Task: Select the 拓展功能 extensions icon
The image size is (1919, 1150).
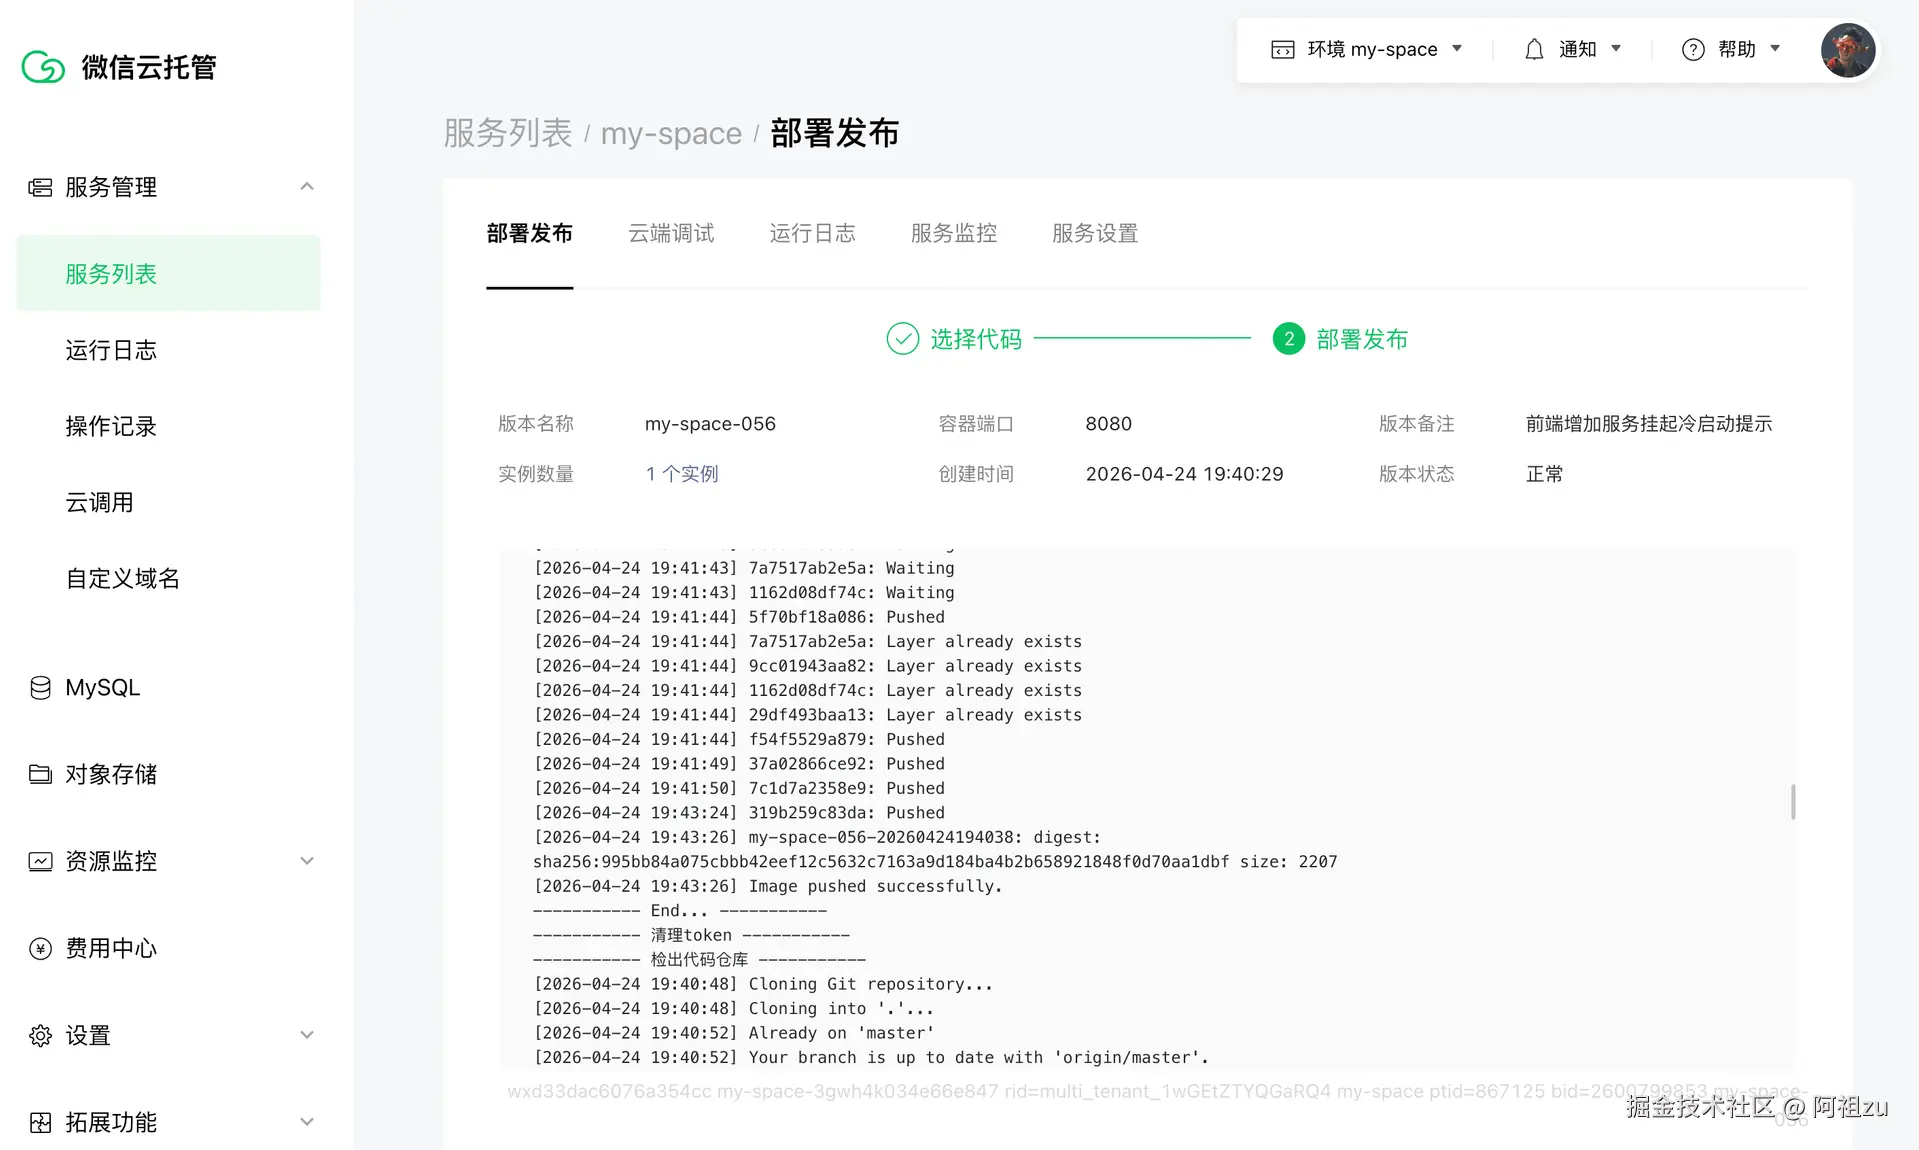Action: pos(40,1122)
